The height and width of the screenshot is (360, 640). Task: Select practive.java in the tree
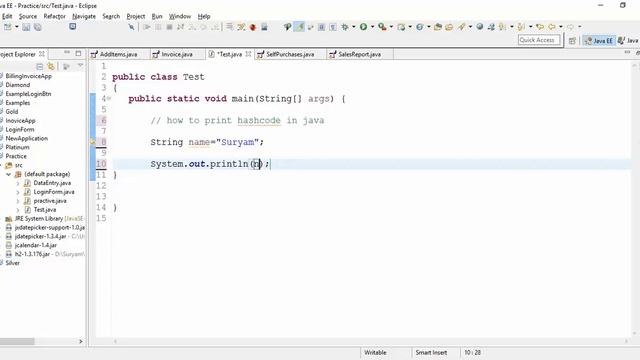tap(50, 201)
